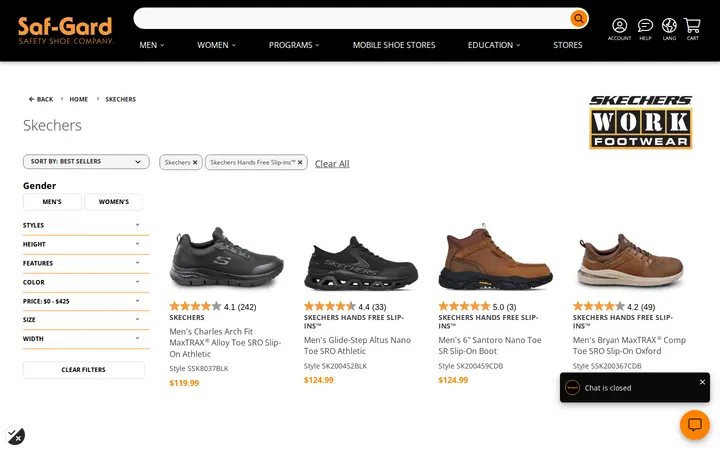Click the 5.0 star rating for Santoro boot
This screenshot has width=720, height=450.
477,307
